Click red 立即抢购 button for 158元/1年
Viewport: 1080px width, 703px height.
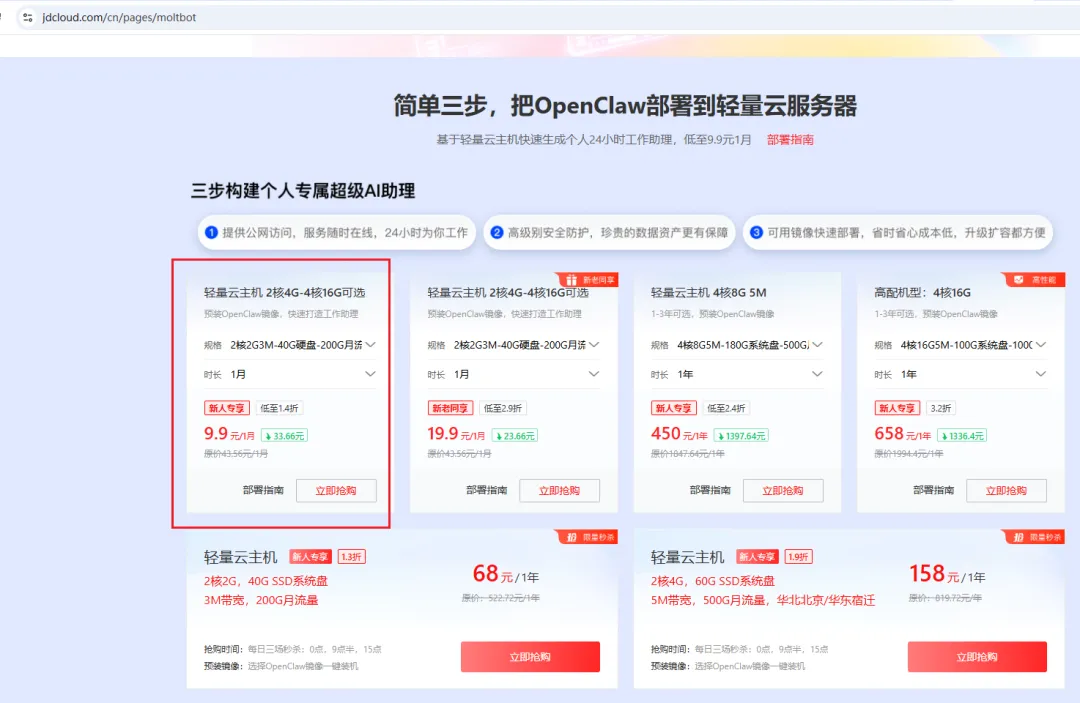(x=977, y=657)
